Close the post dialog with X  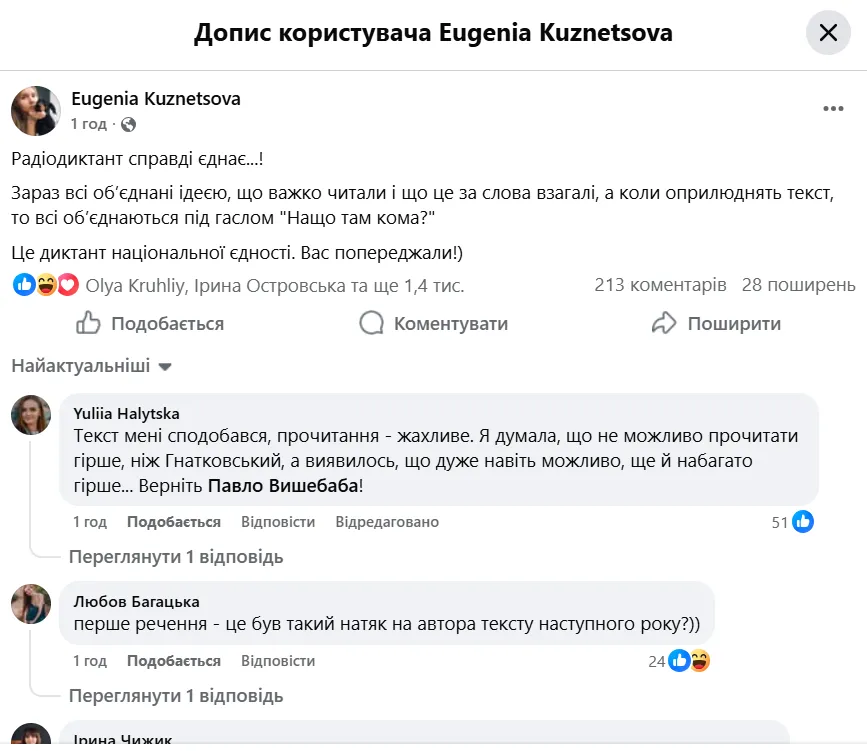[x=828, y=33]
